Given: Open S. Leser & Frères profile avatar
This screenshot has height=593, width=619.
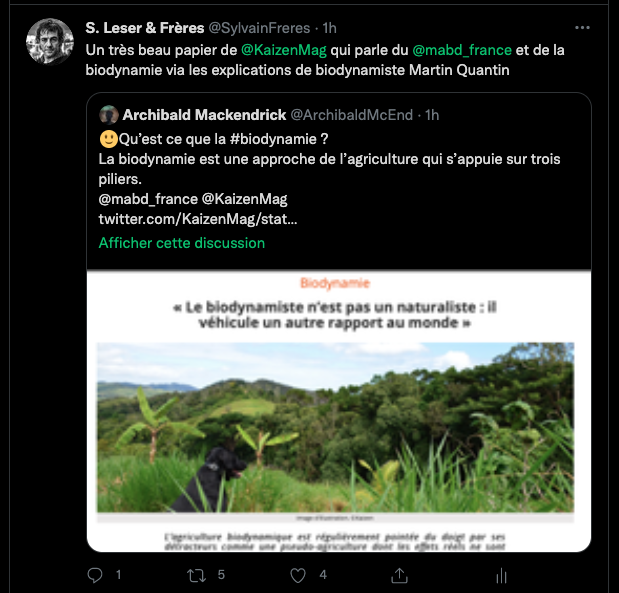Looking at the screenshot, I should click(50, 41).
